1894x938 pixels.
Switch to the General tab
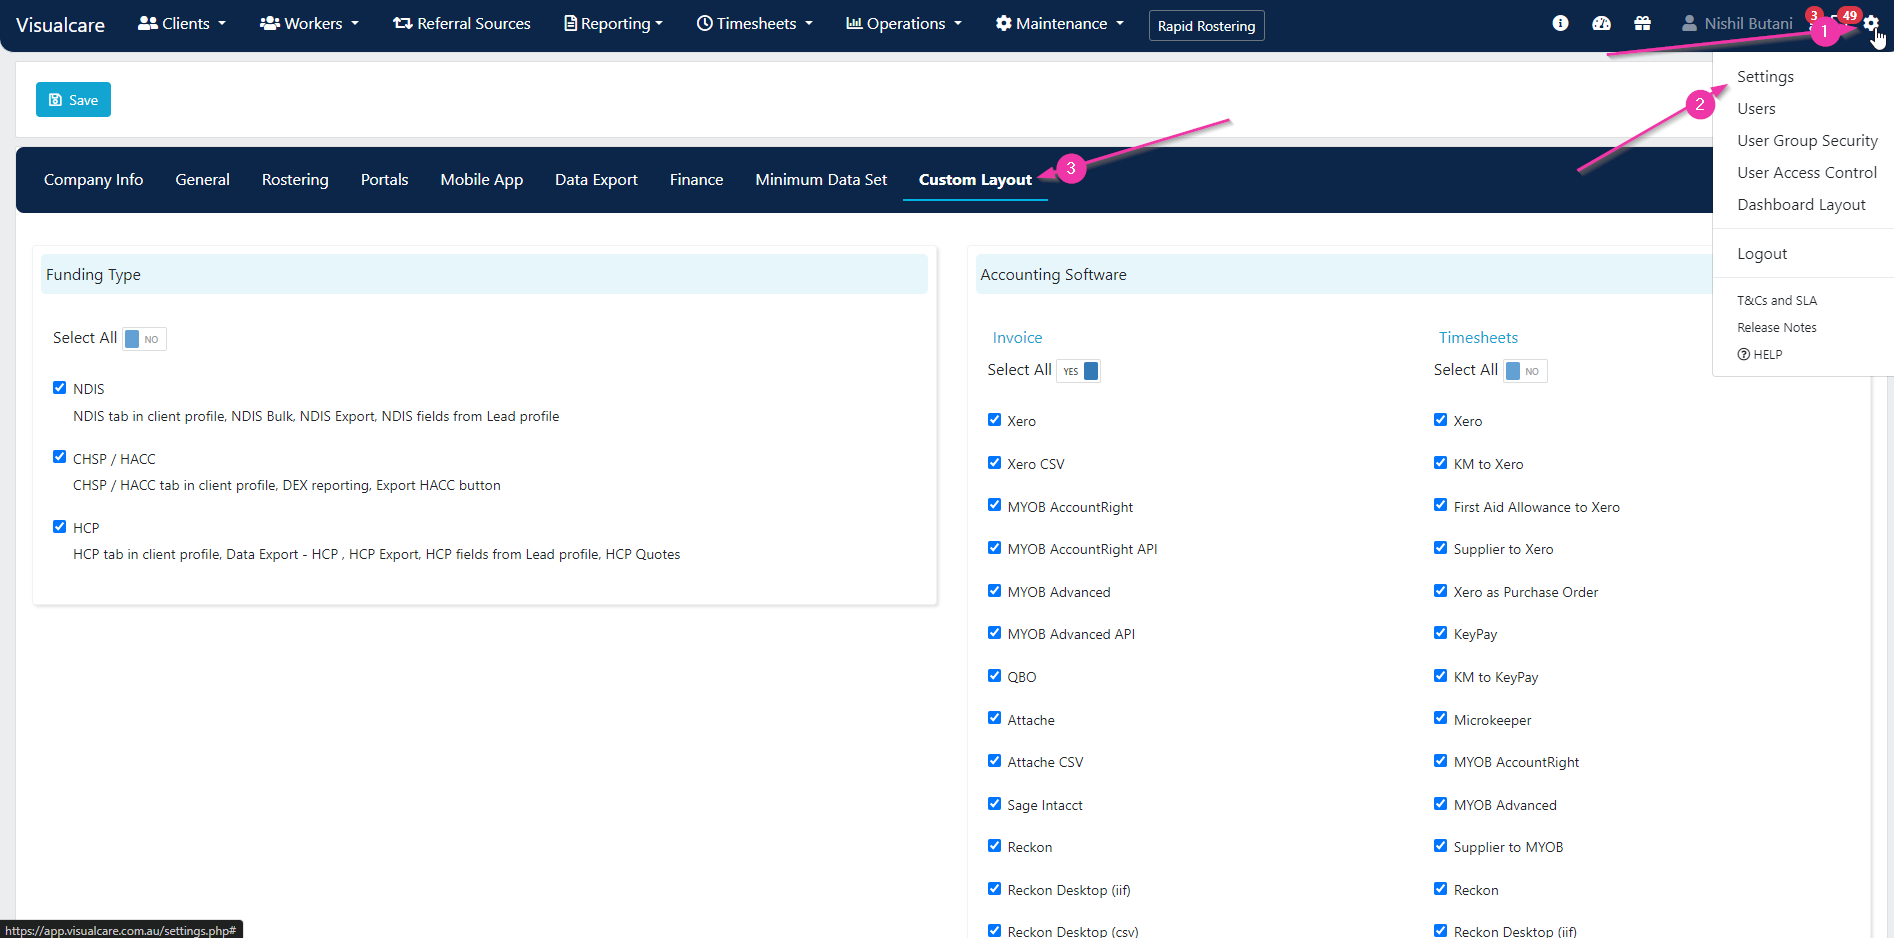coord(202,180)
